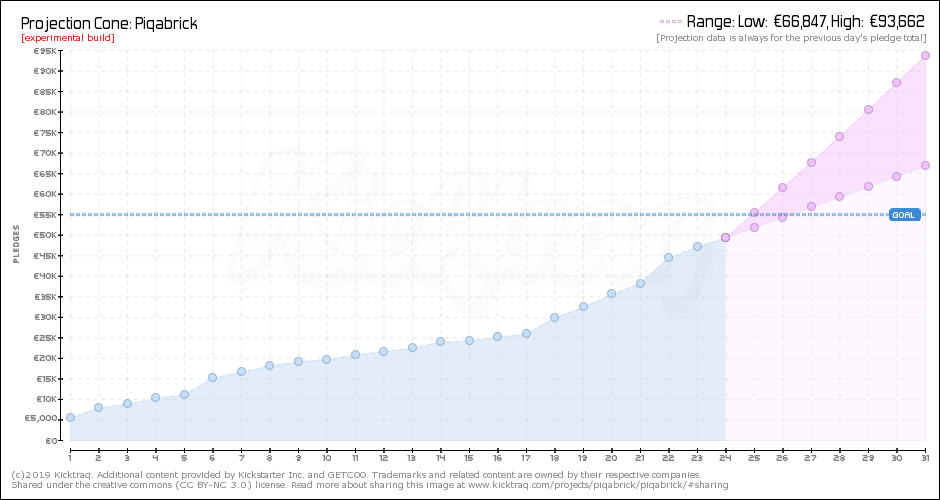
Task: Click the lower pink projection point for day 31
Action: click(925, 165)
